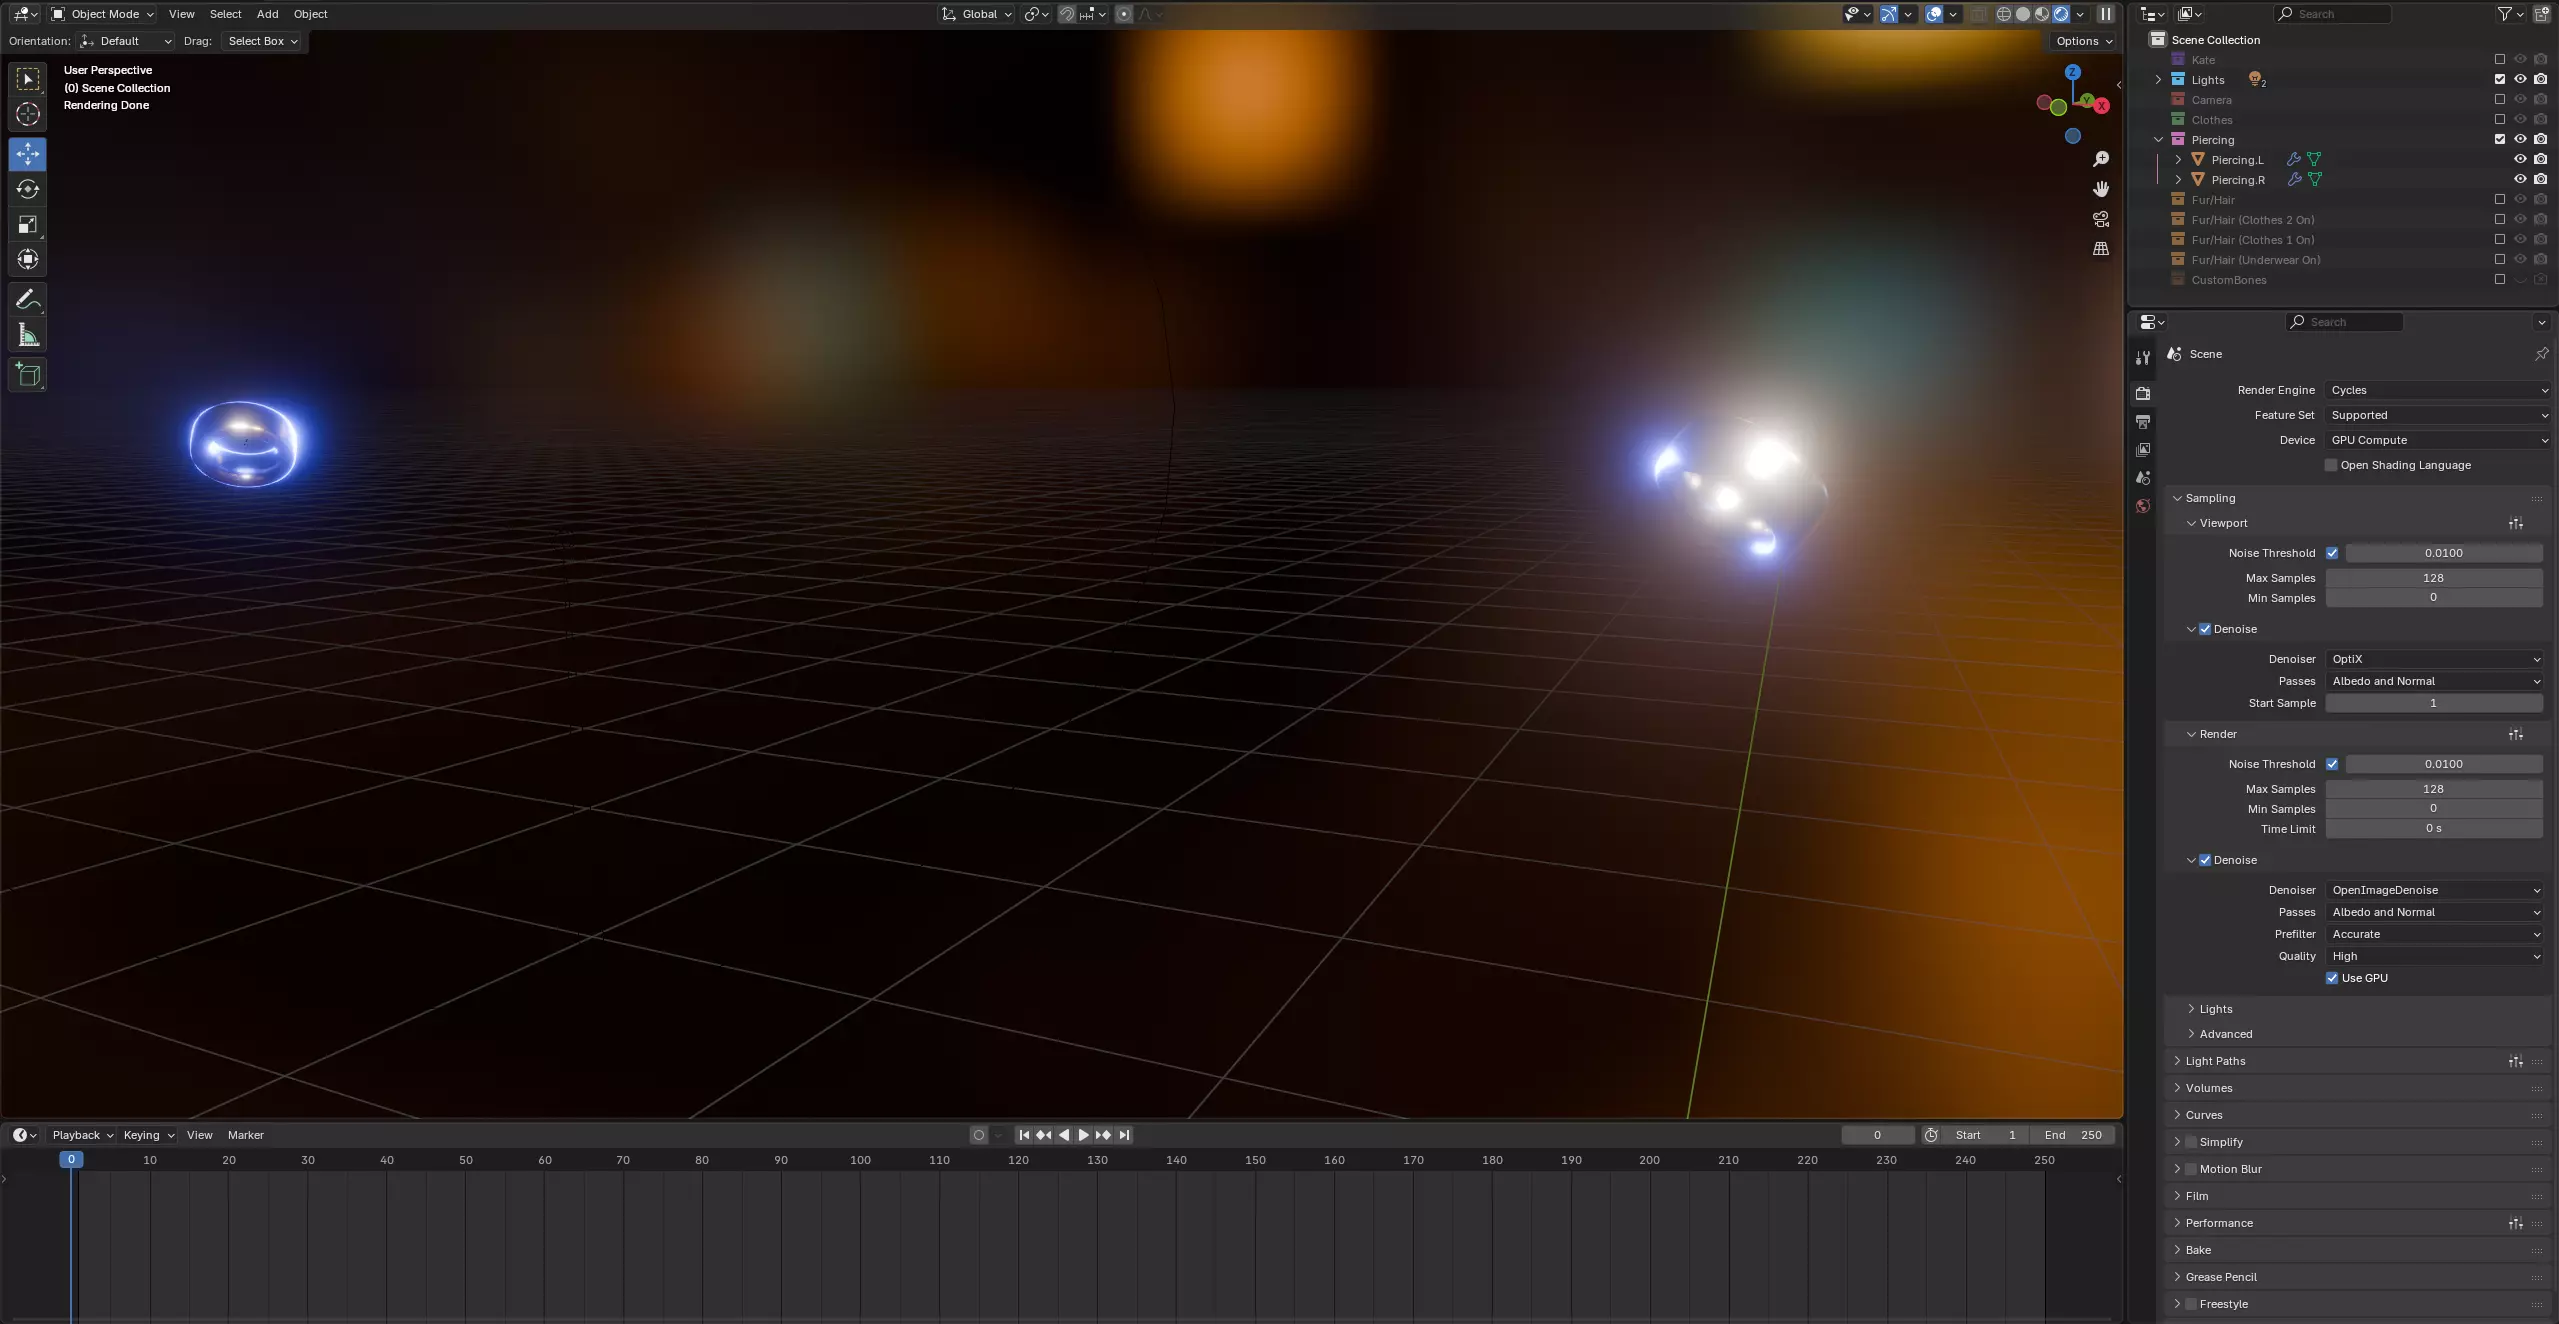Click the render Max Samples field
The width and height of the screenshot is (2559, 1324).
[x=2433, y=789]
